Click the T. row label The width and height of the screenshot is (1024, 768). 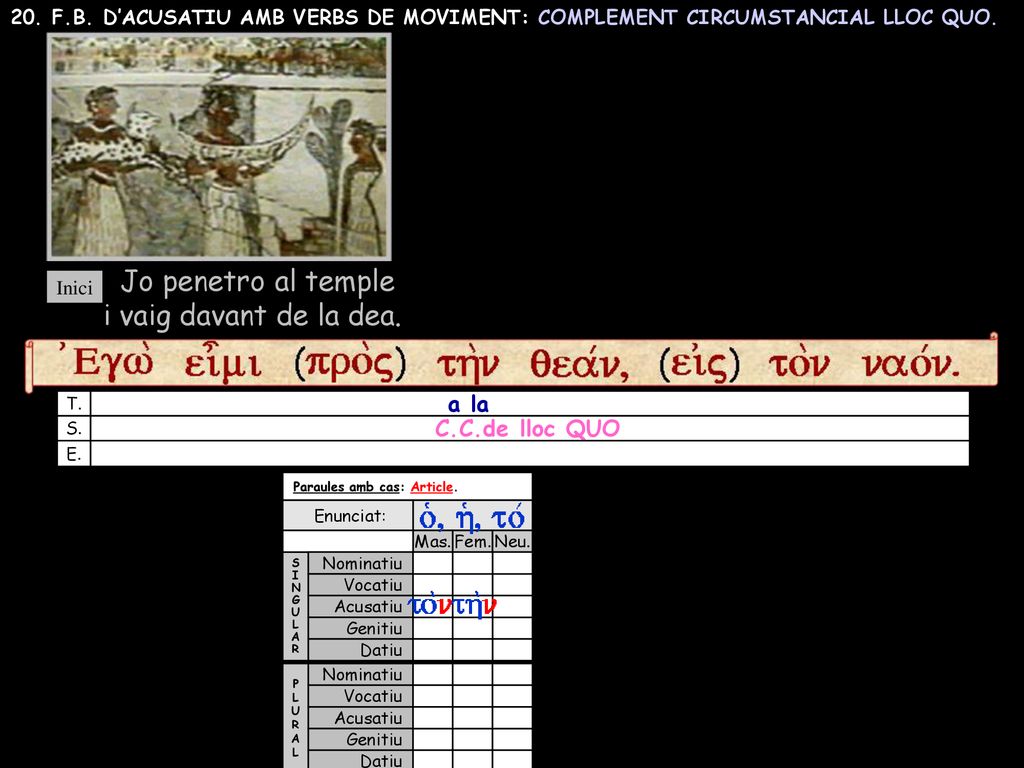click(74, 404)
